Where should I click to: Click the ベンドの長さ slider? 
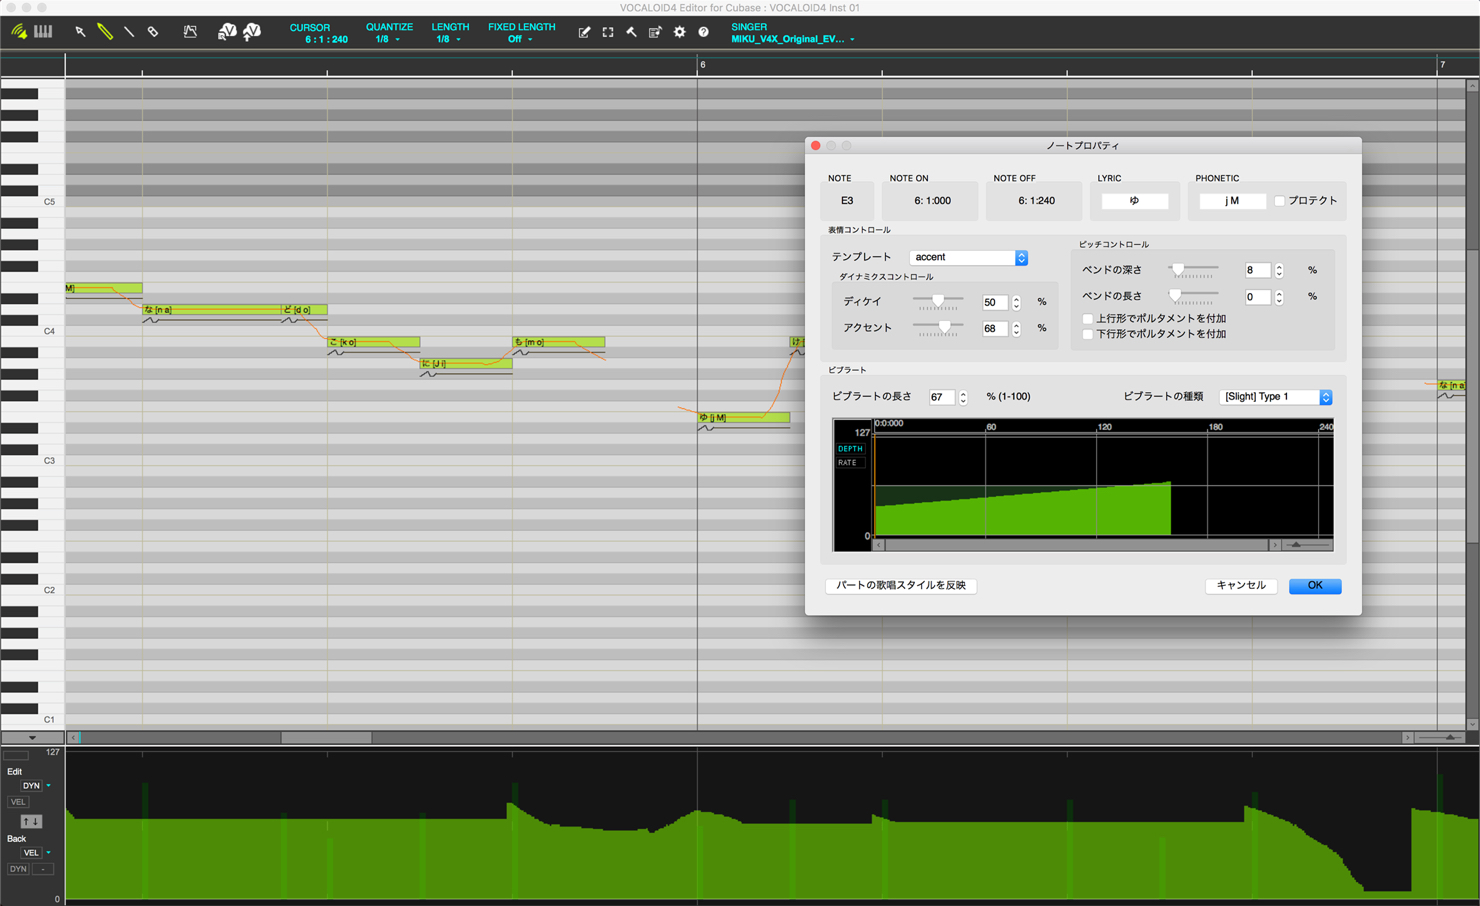coord(1193,296)
